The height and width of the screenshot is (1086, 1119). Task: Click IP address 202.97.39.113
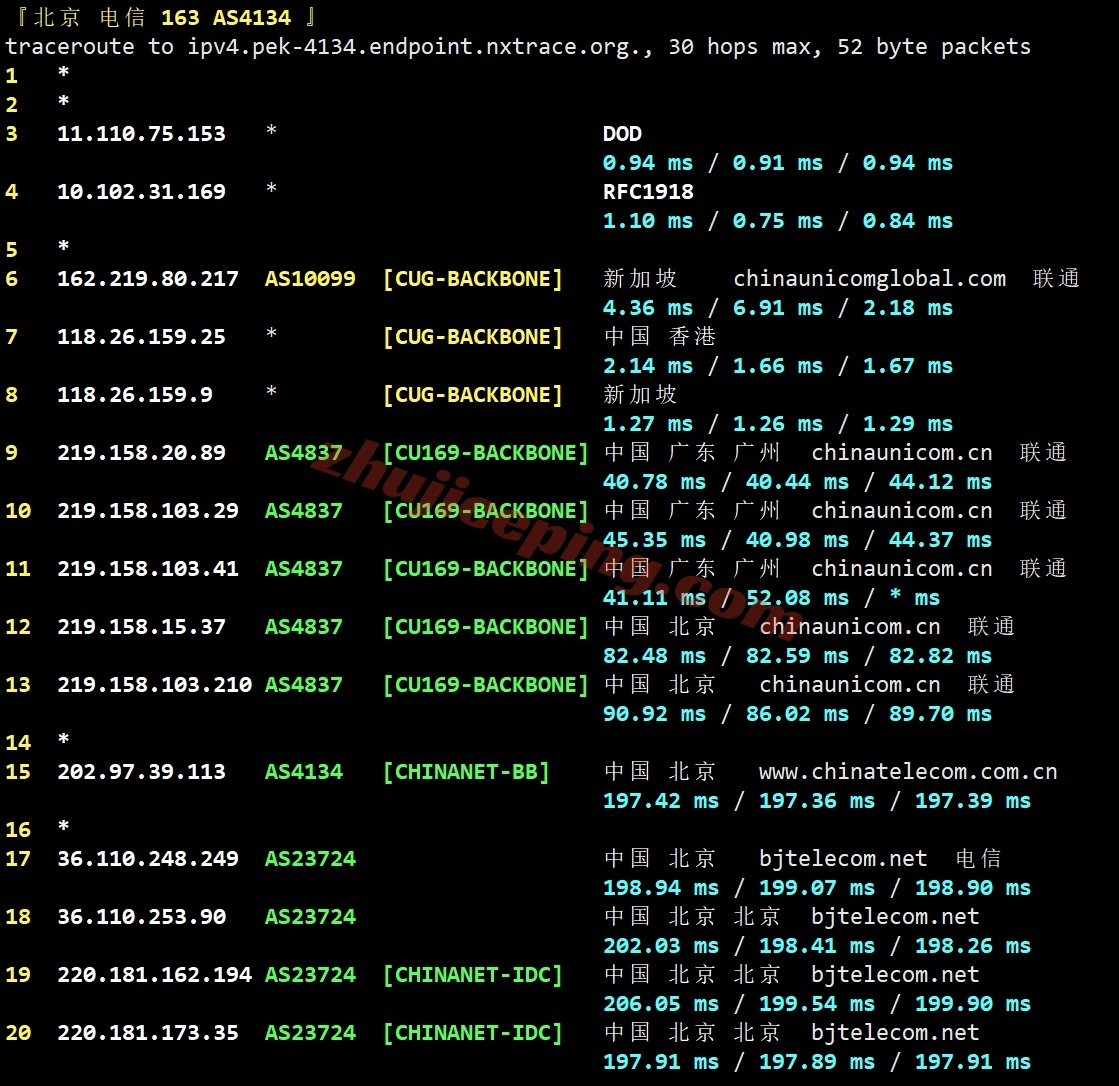[141, 772]
